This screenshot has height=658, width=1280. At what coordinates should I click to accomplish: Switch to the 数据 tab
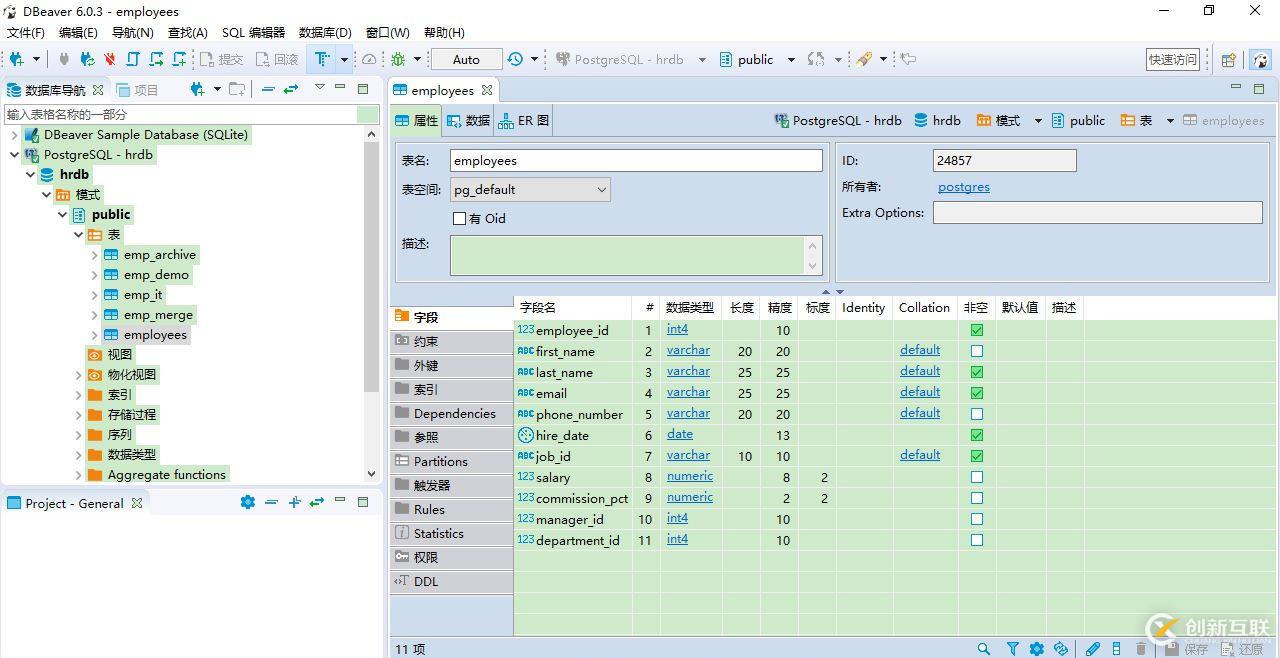tap(468, 120)
